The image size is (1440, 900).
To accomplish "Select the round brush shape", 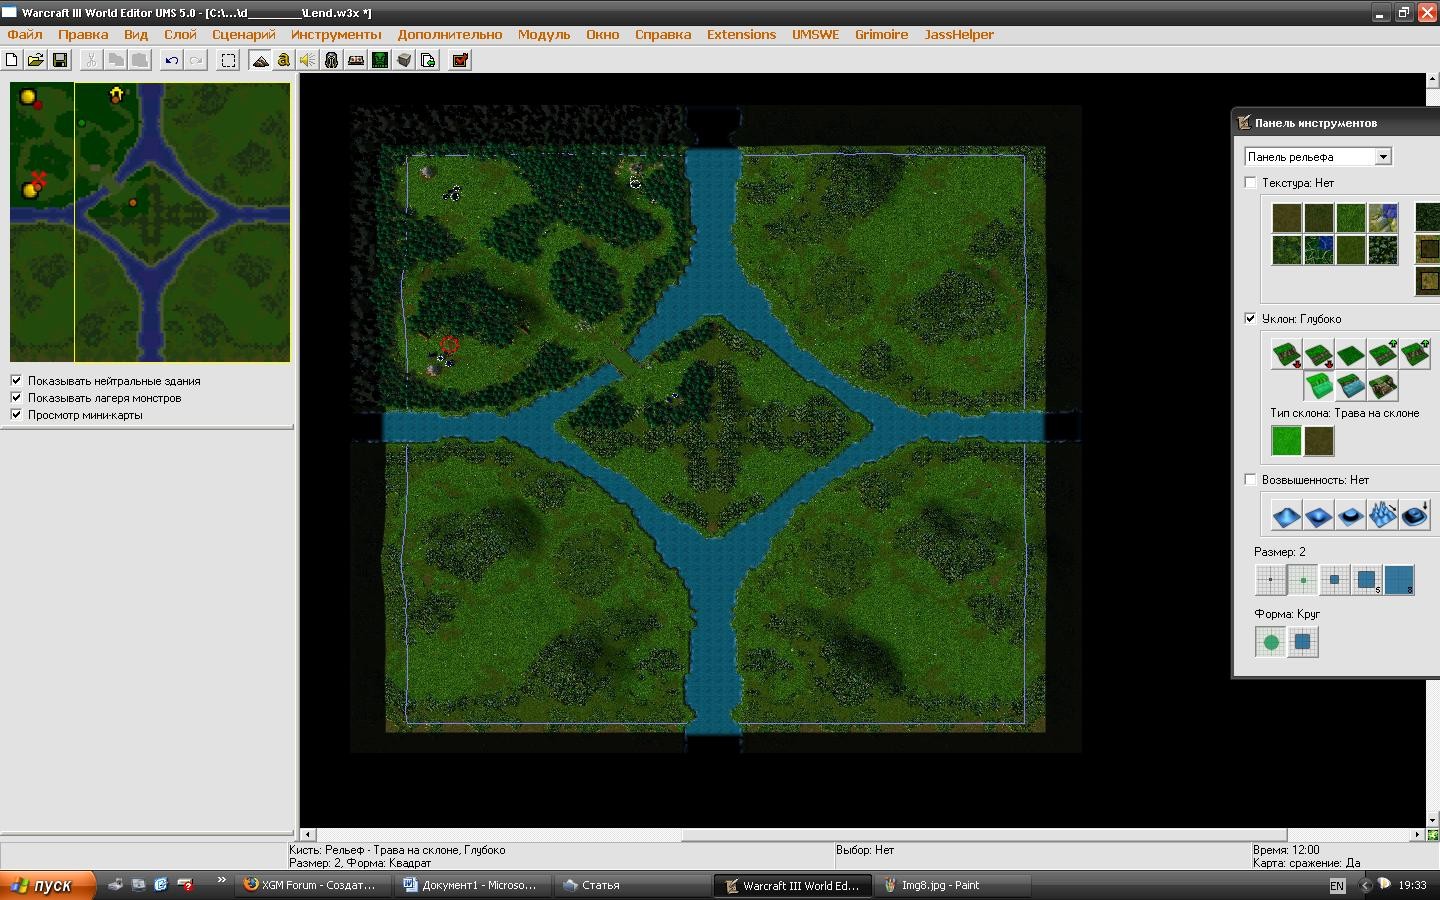I will pyautogui.click(x=1270, y=642).
